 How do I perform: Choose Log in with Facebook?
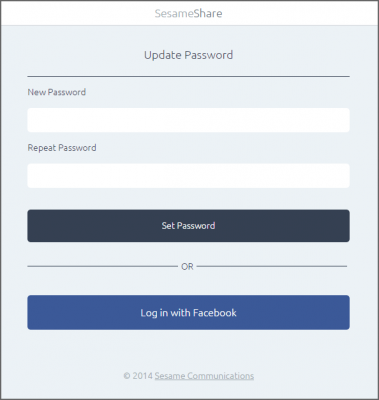188,312
